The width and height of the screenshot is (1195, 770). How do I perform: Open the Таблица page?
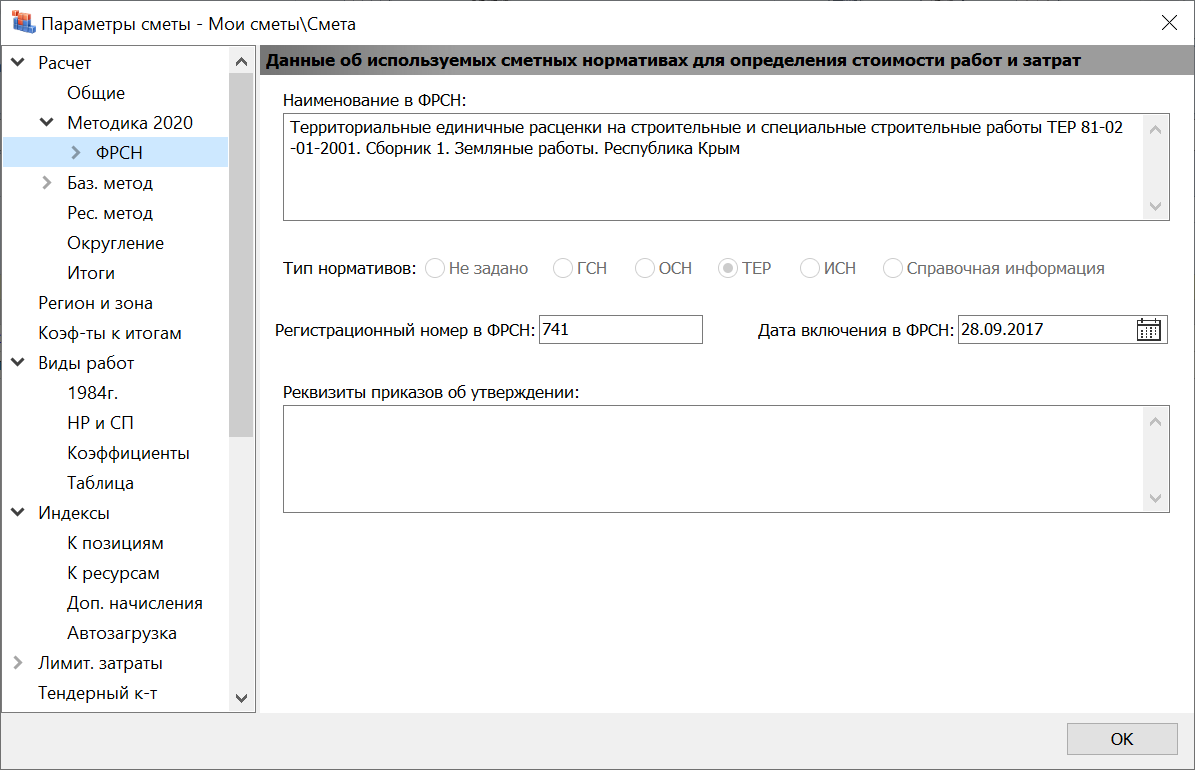[x=100, y=483]
